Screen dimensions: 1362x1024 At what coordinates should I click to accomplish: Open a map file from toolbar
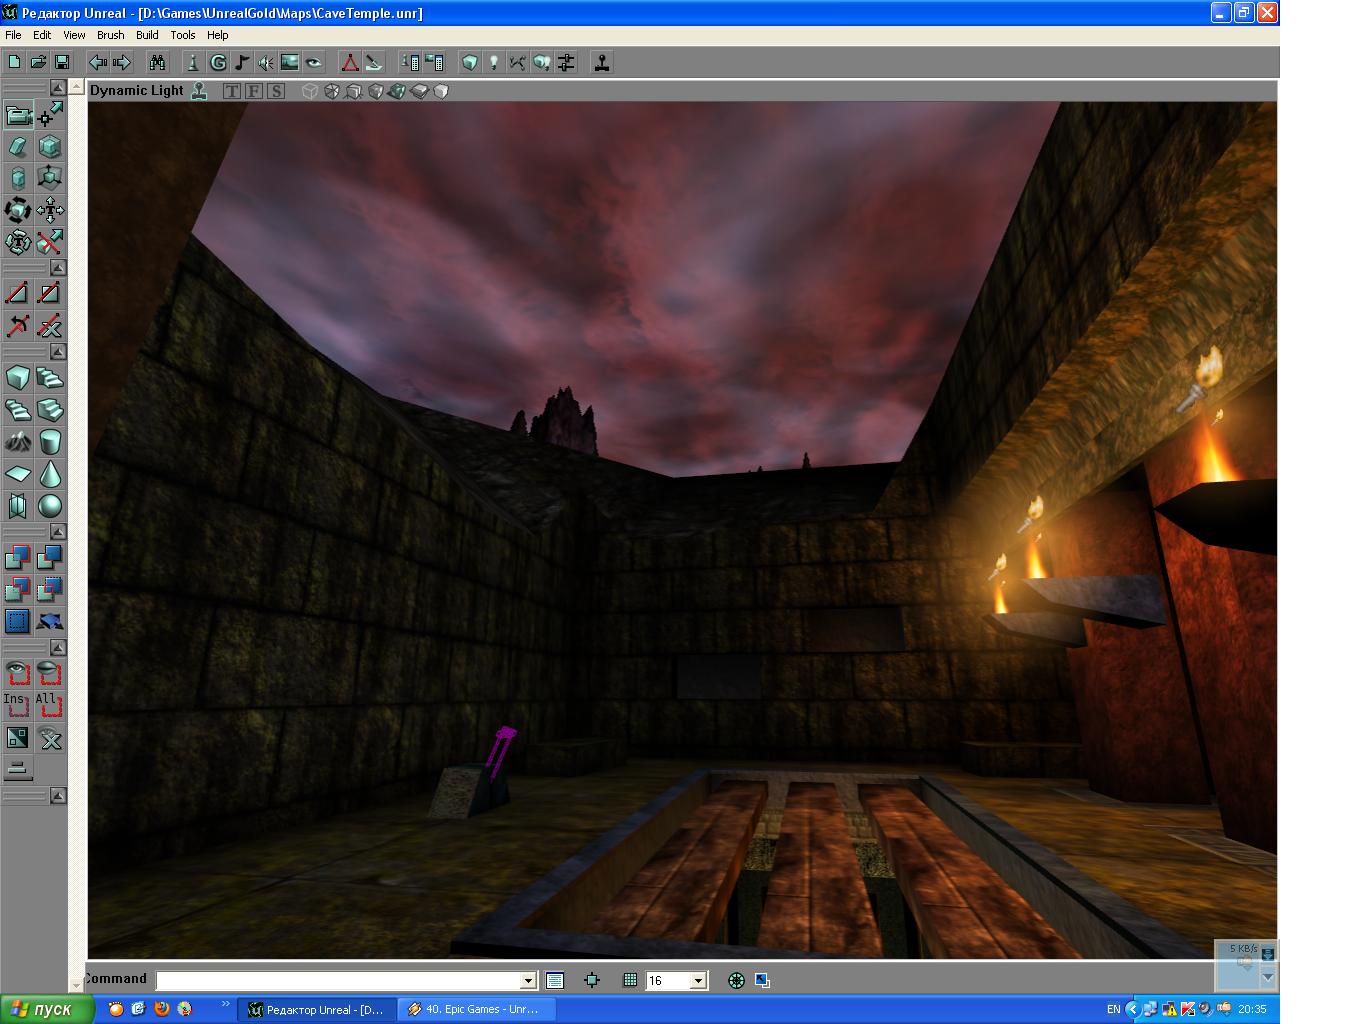[38, 62]
